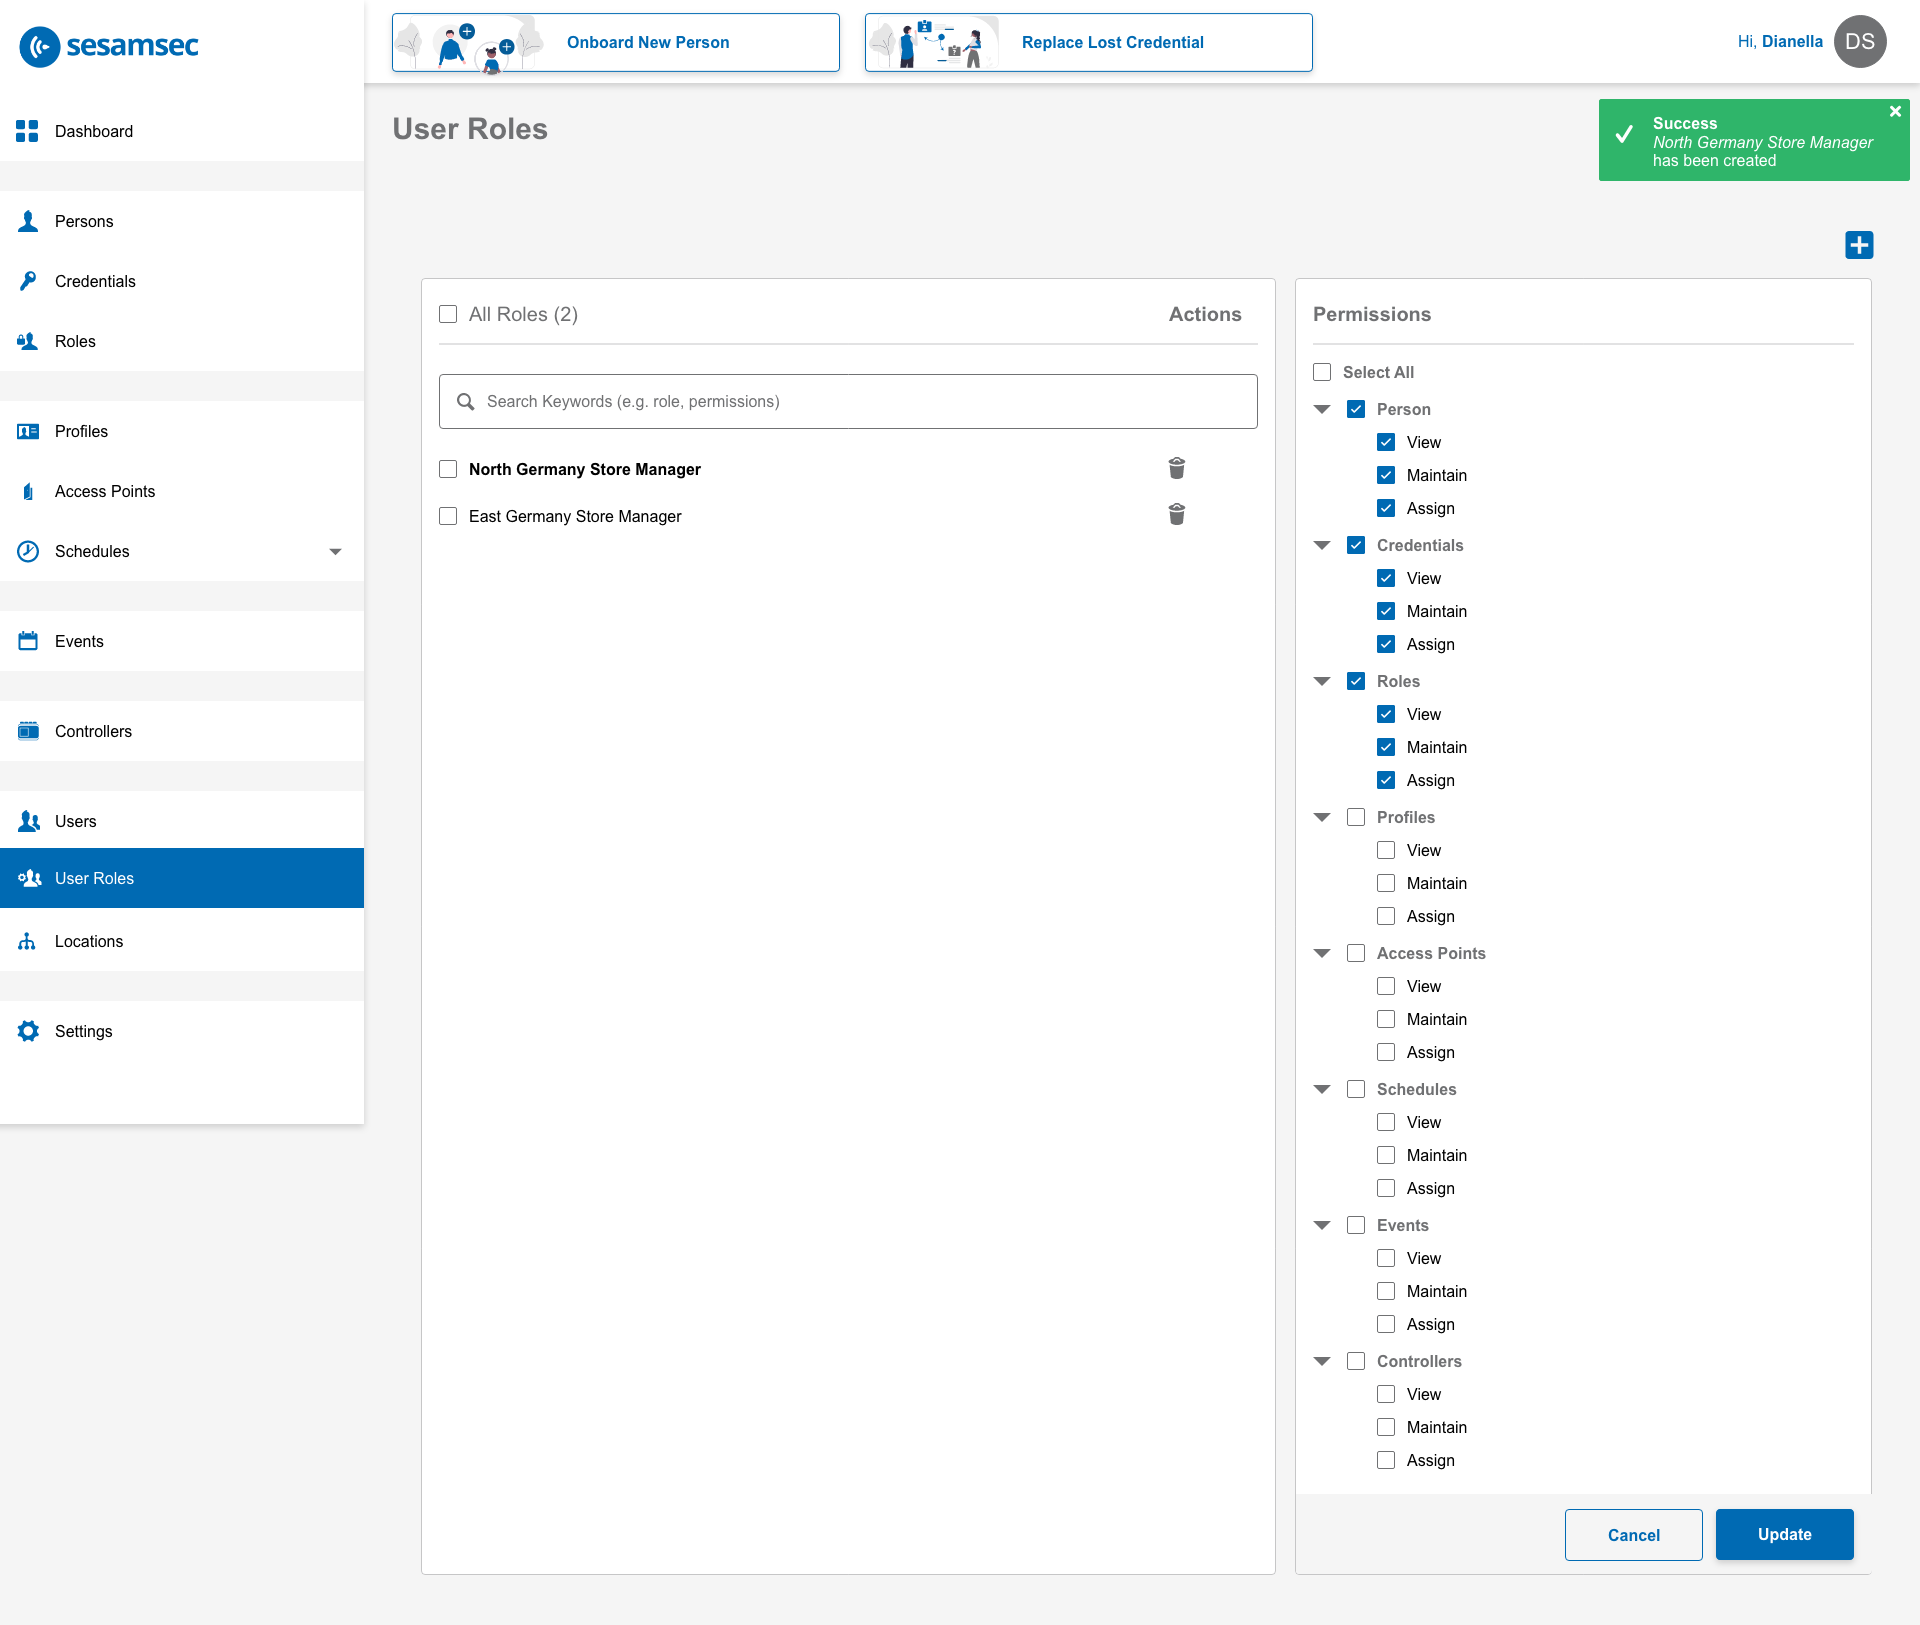Collapse the Access Points permissions tree
This screenshot has height=1625, width=1920.
click(1322, 953)
